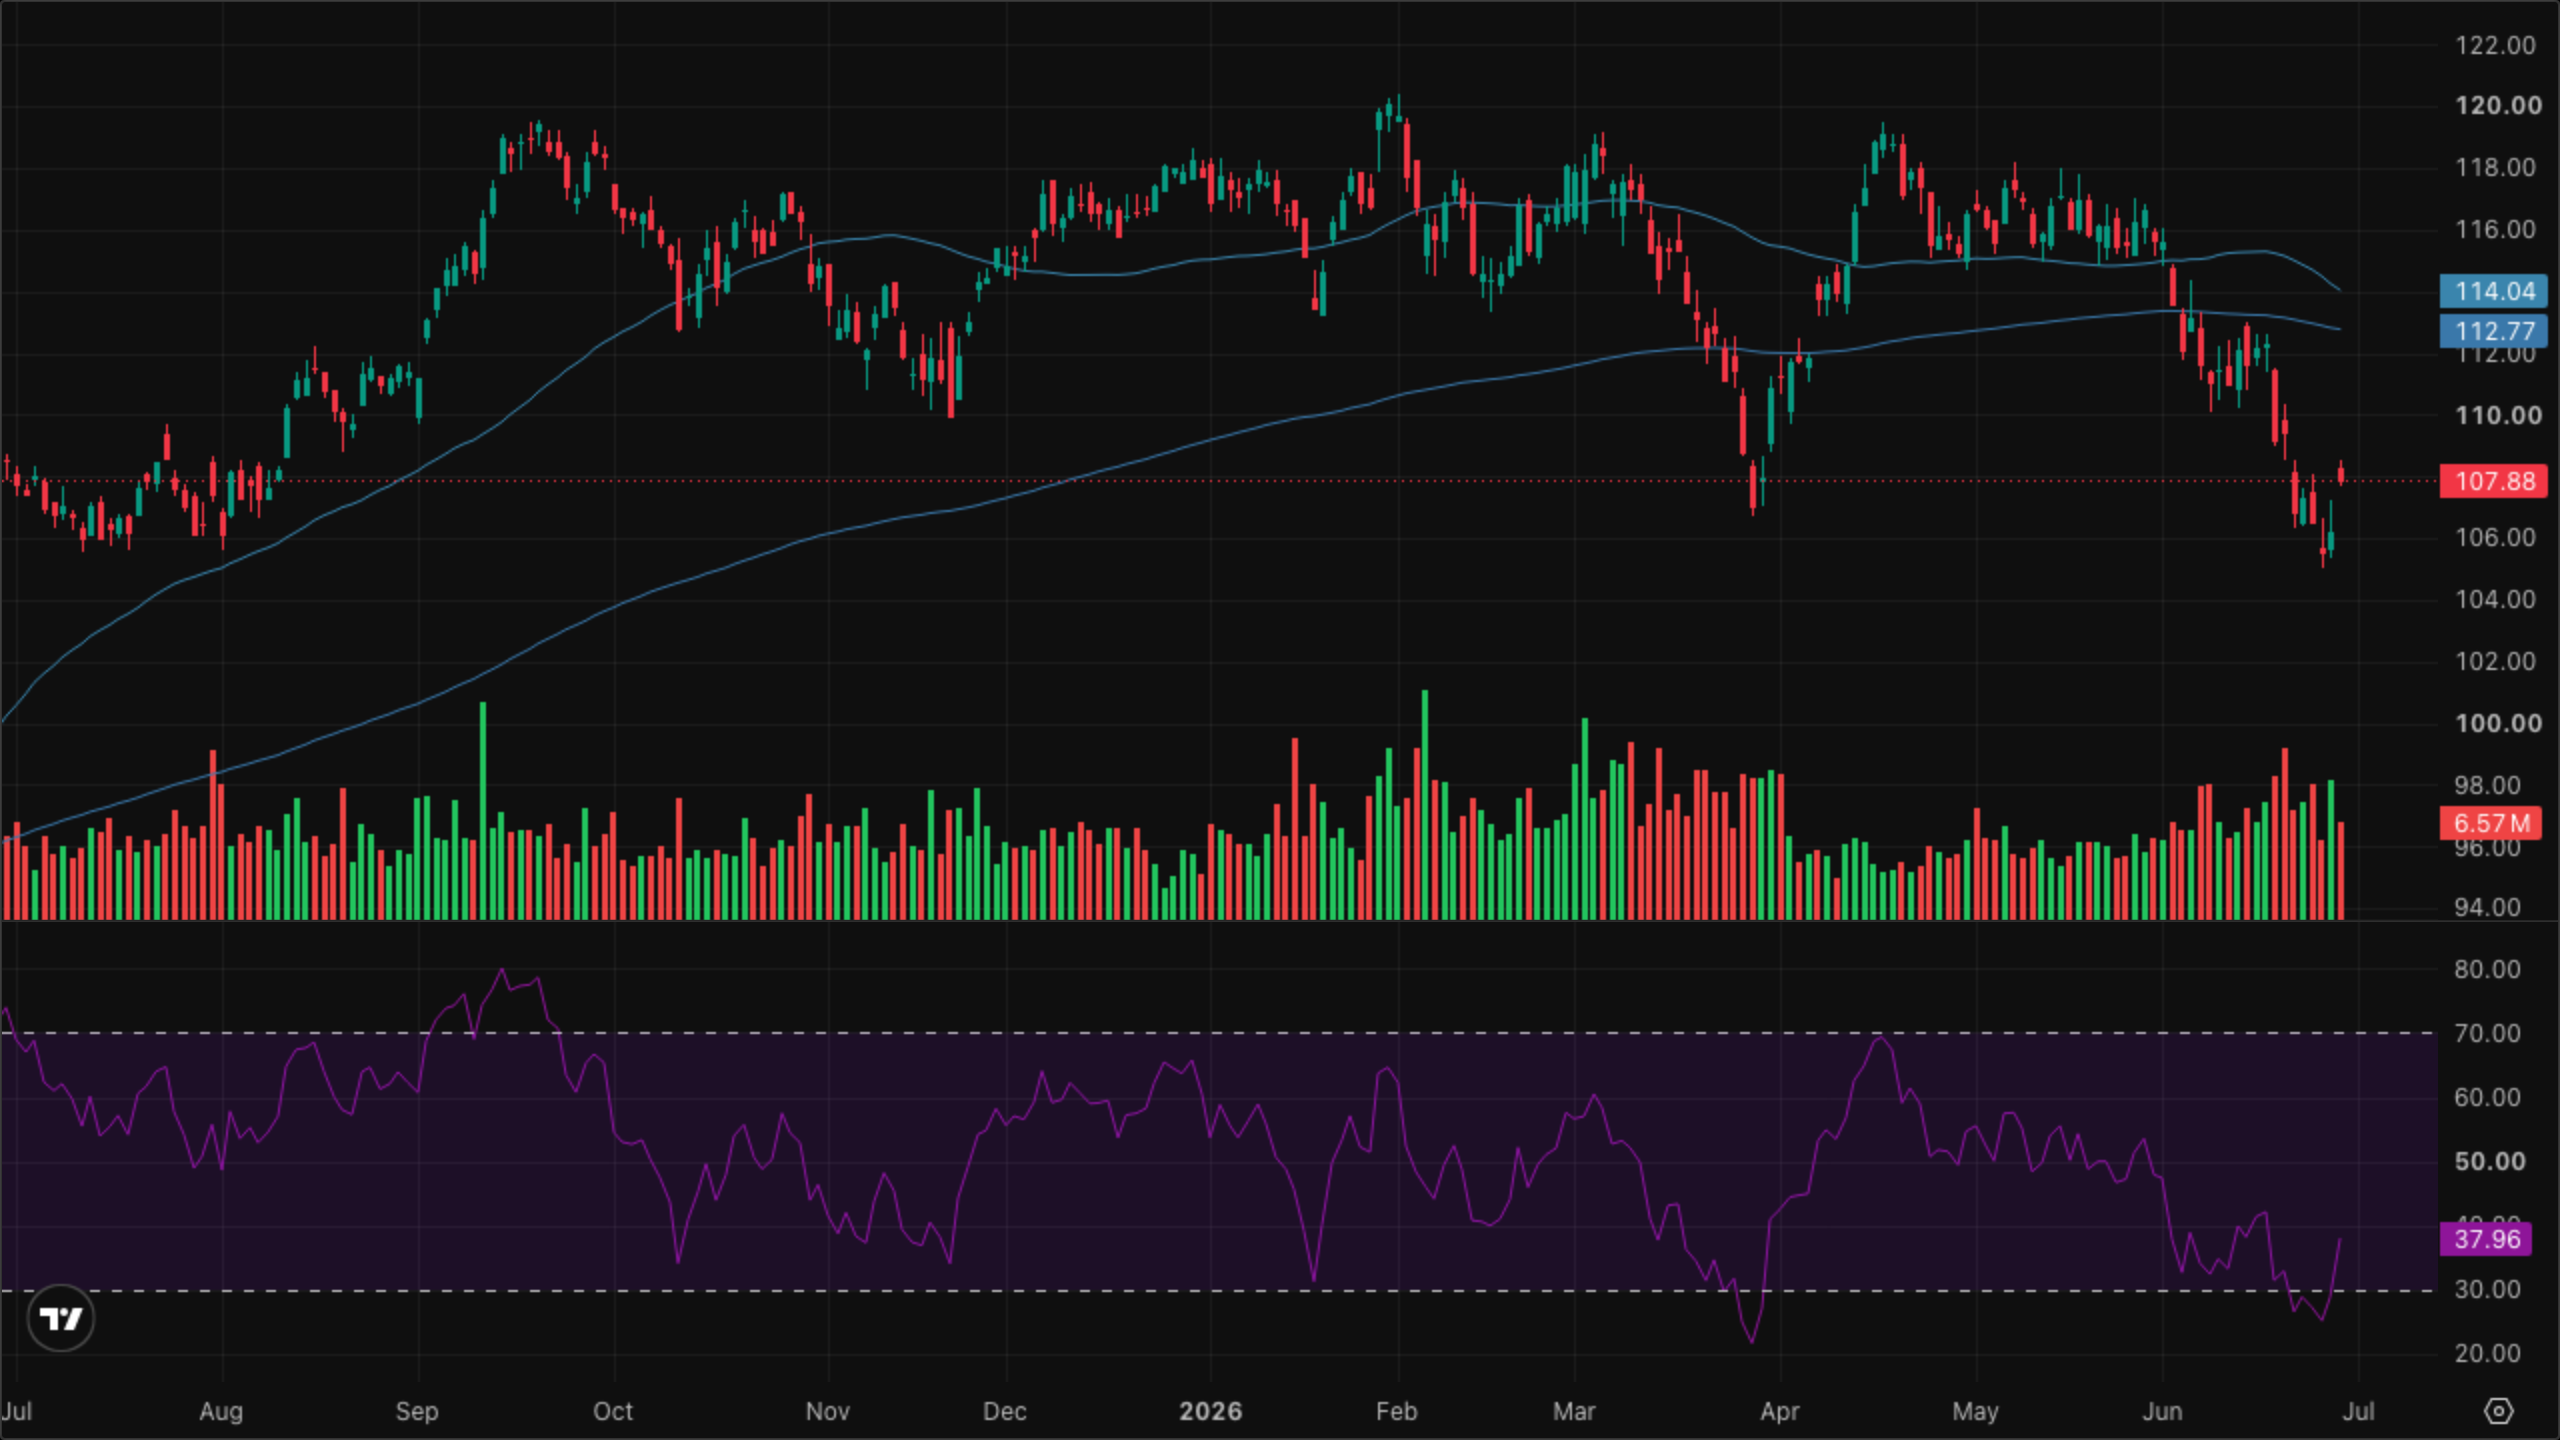2560x1440 pixels.
Task: Click the Apr label on time axis
Action: coord(1780,1411)
